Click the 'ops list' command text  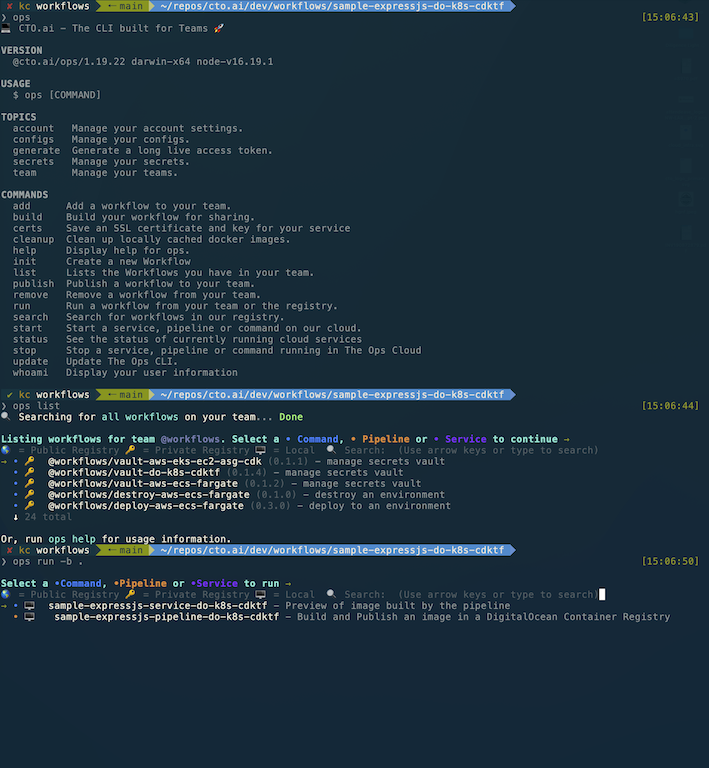(x=36, y=406)
